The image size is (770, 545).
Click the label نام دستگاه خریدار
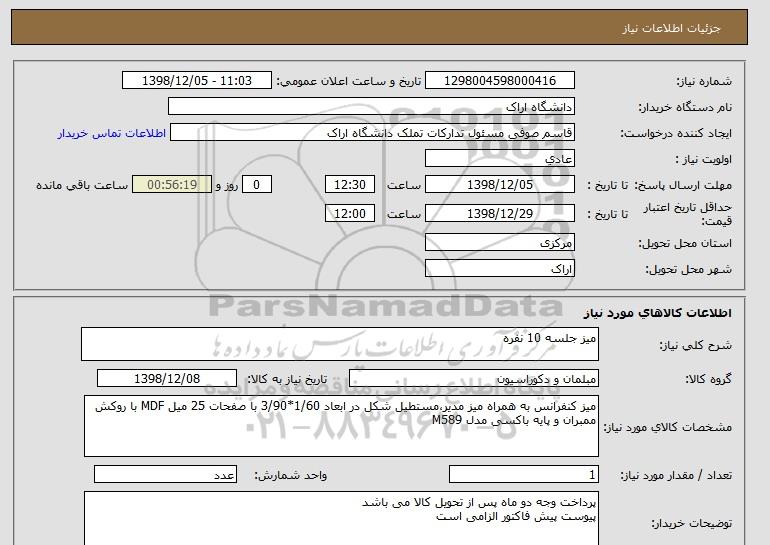coord(685,107)
